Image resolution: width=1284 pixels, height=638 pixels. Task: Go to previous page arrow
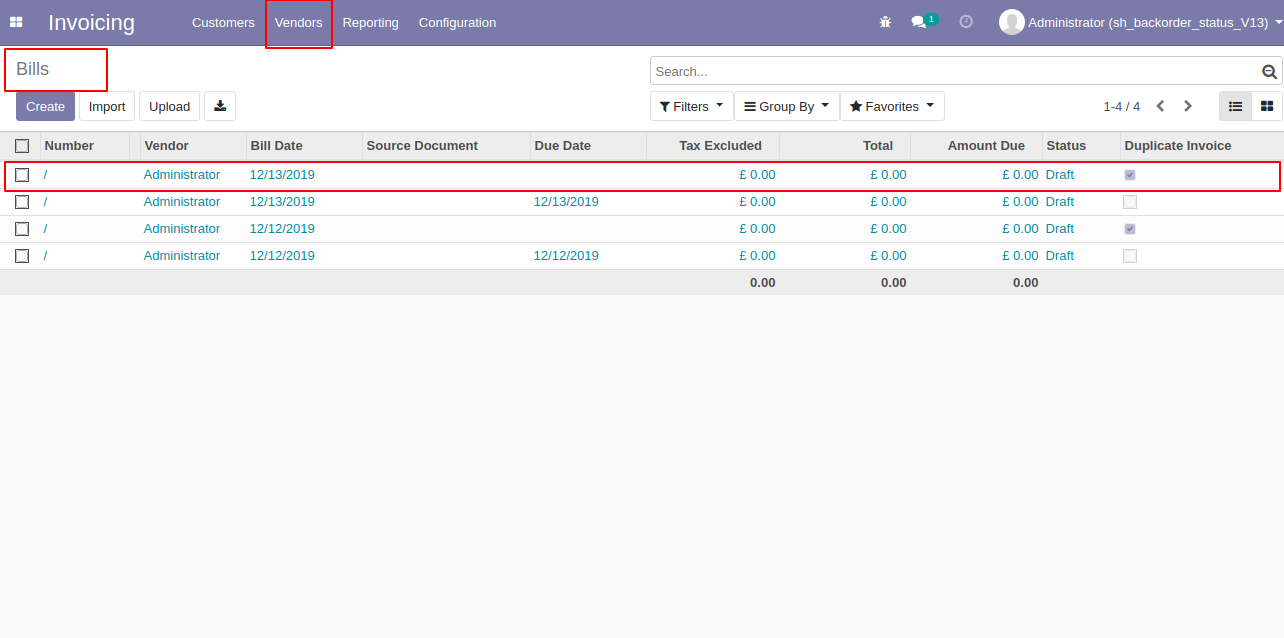coord(1160,106)
